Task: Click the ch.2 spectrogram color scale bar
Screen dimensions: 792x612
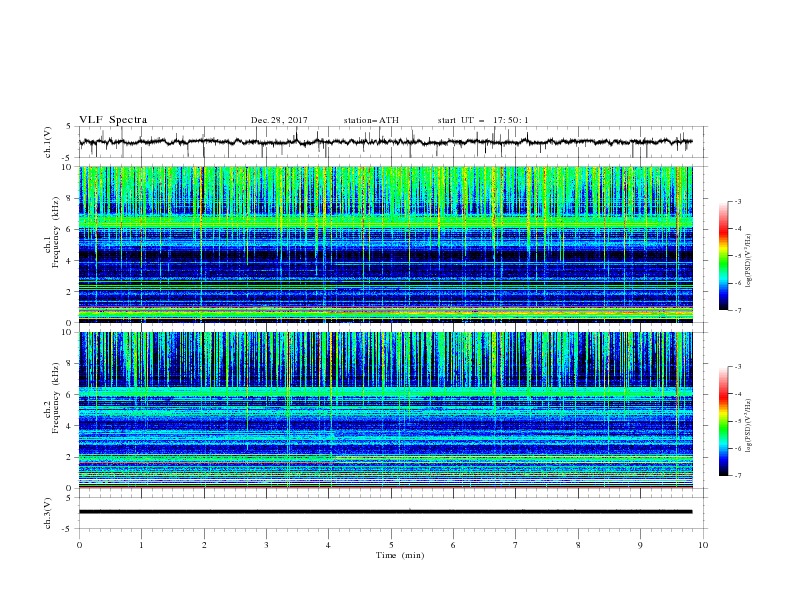Action: pyautogui.click(x=724, y=421)
